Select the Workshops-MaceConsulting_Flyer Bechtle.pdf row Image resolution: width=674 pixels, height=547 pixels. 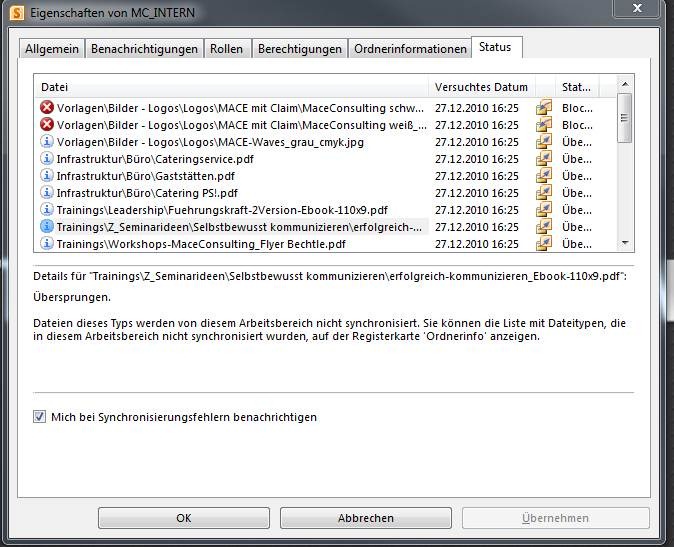201,244
